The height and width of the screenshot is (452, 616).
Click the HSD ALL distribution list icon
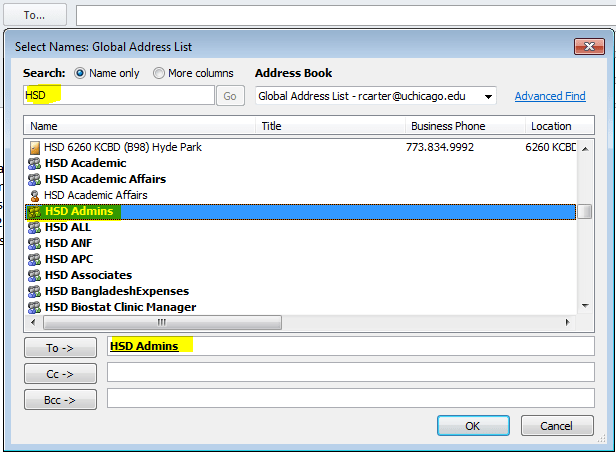point(34,227)
